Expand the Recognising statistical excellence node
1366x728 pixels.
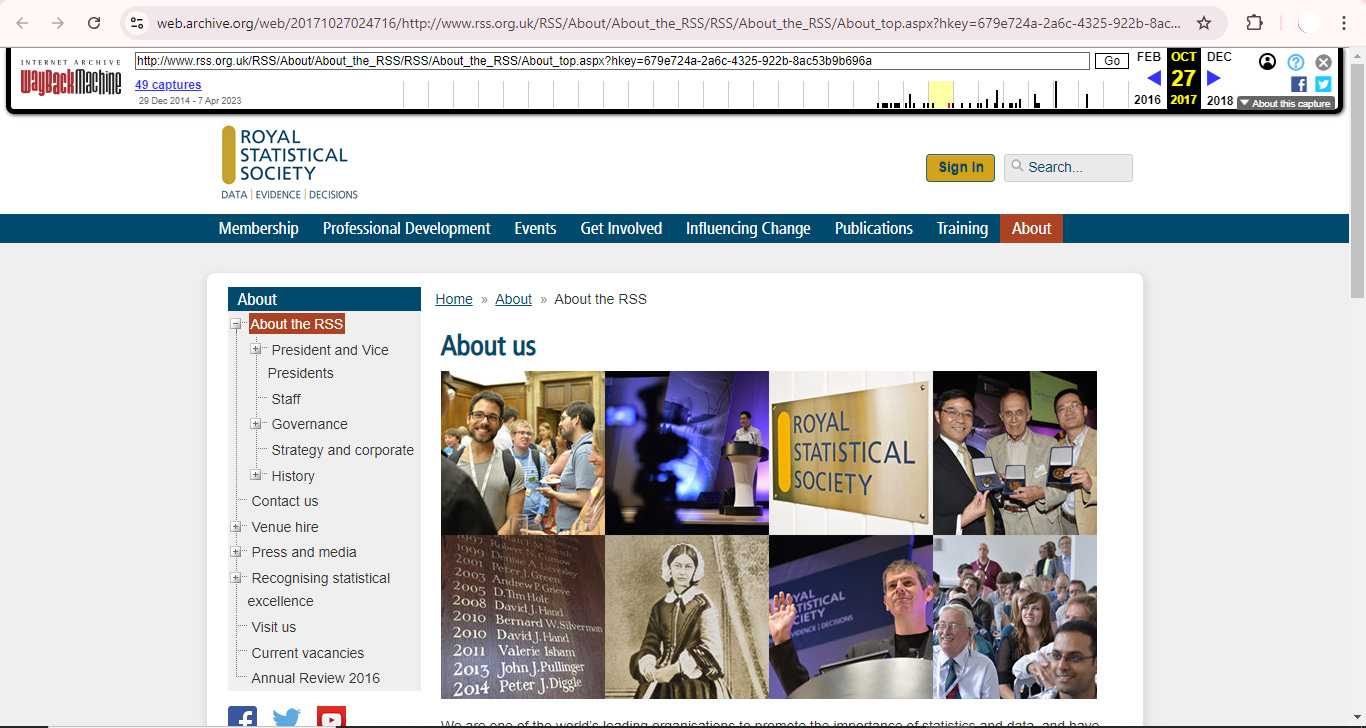pos(236,577)
